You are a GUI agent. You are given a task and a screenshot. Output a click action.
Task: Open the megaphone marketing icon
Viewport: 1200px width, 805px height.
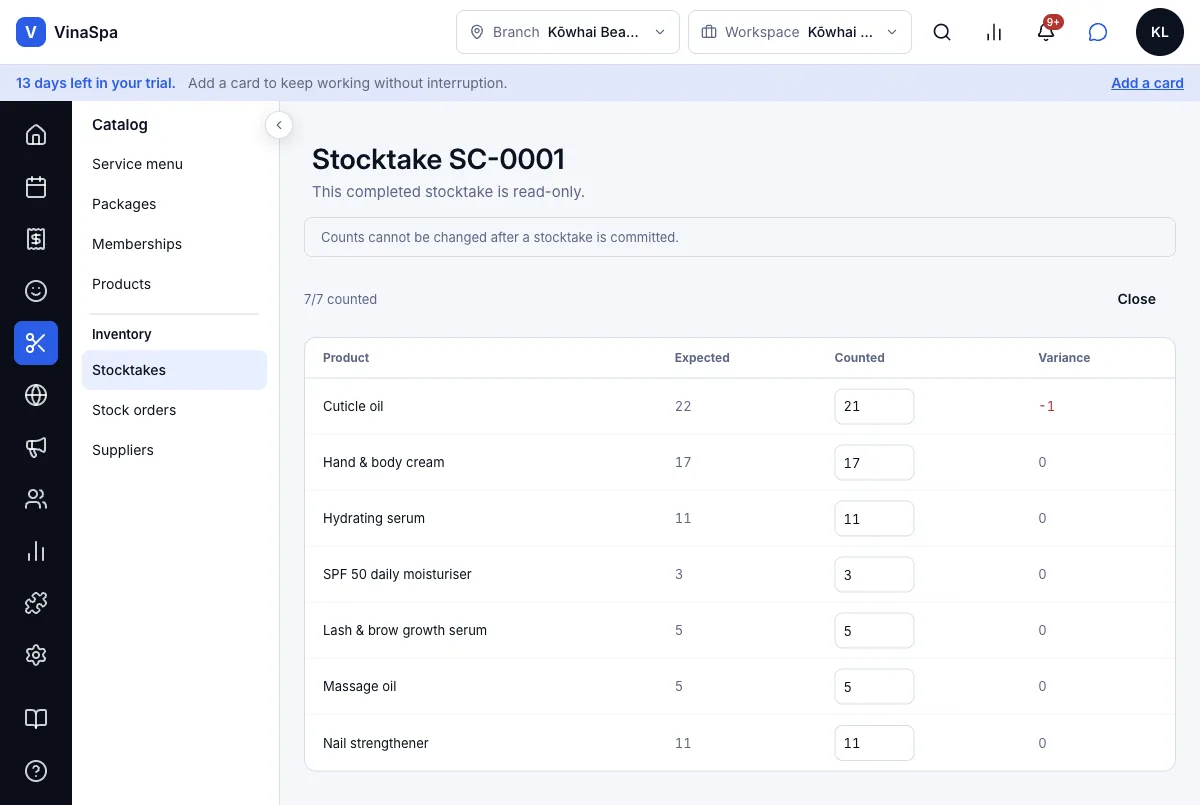(x=36, y=447)
